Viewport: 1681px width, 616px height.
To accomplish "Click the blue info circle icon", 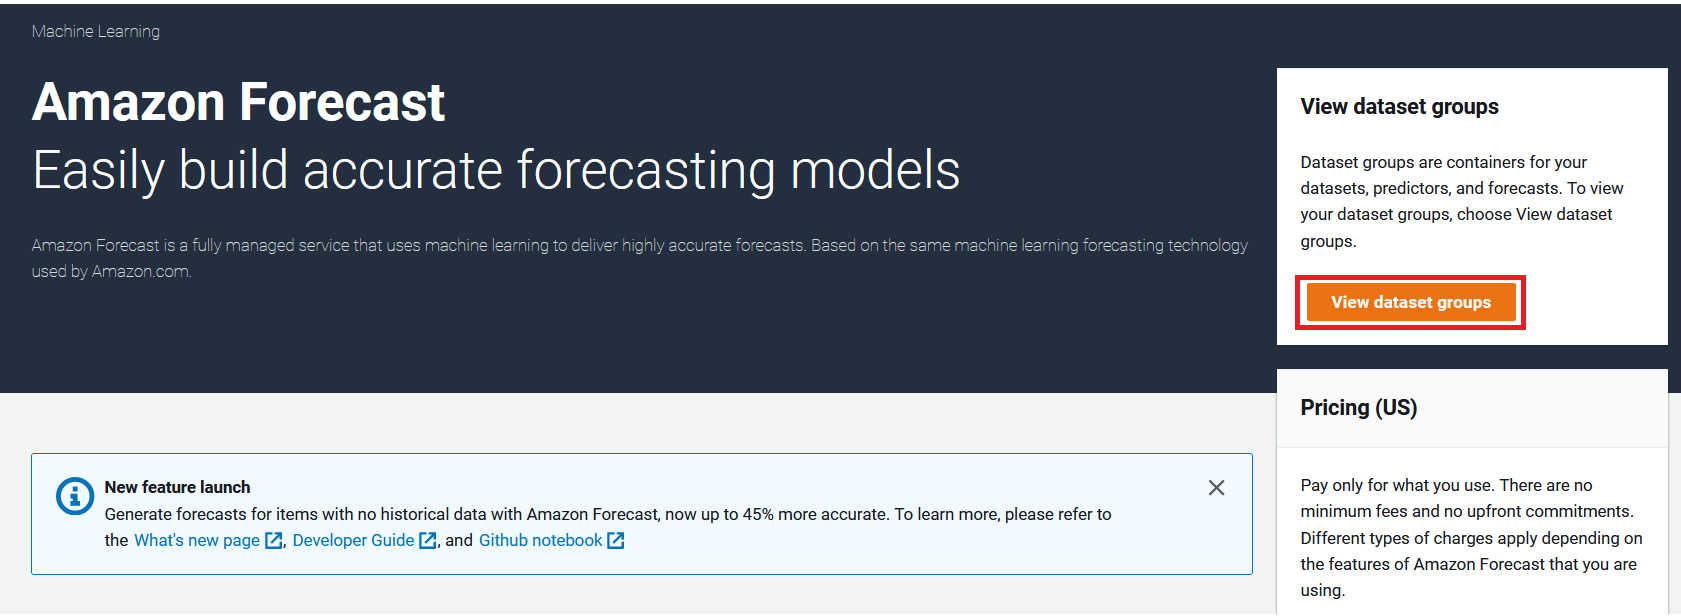I will pyautogui.click(x=75, y=495).
